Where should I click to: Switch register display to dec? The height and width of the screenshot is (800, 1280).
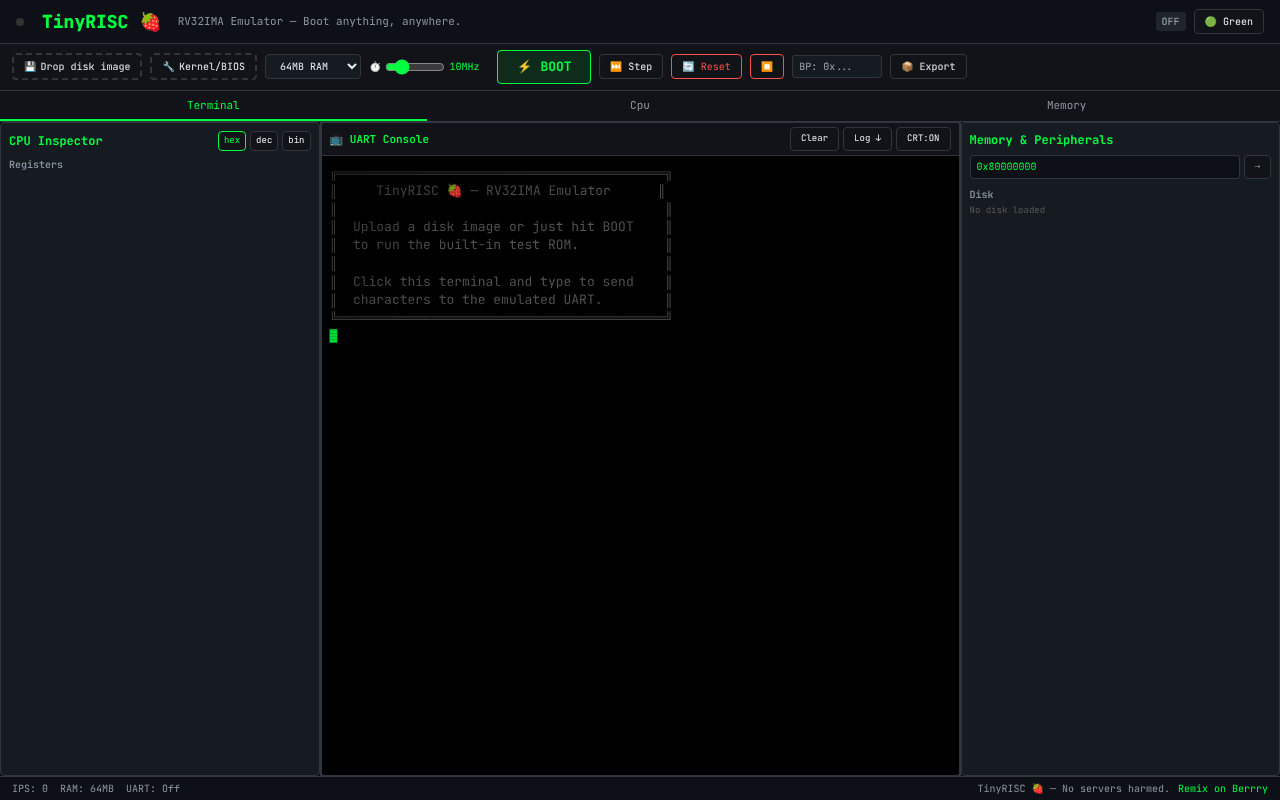coord(264,141)
